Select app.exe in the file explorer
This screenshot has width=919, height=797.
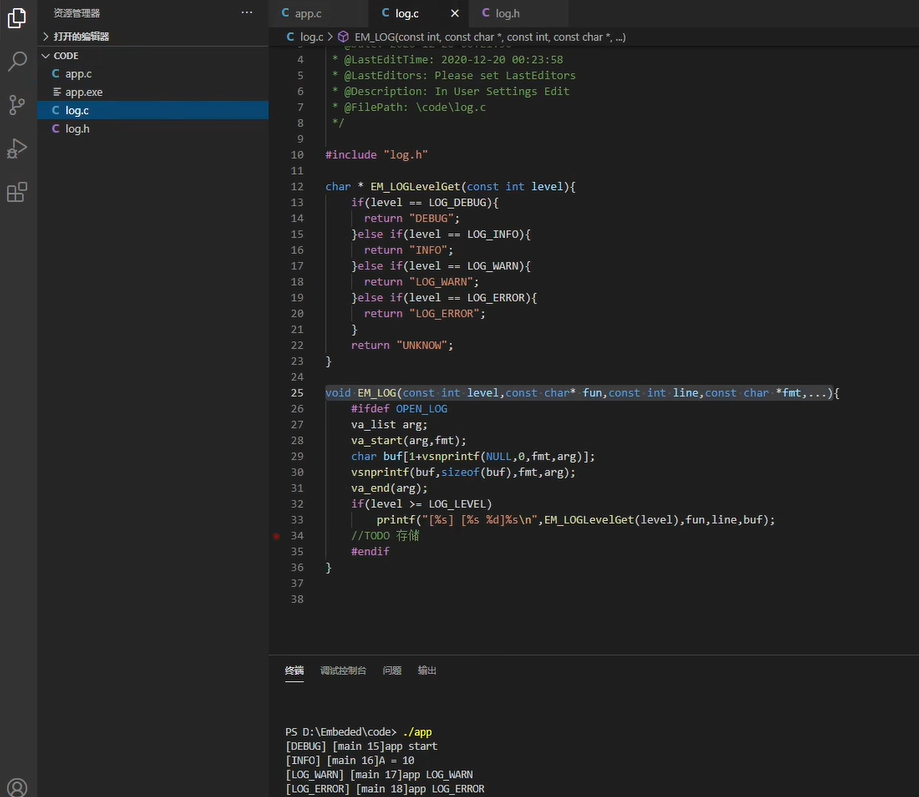coord(84,92)
